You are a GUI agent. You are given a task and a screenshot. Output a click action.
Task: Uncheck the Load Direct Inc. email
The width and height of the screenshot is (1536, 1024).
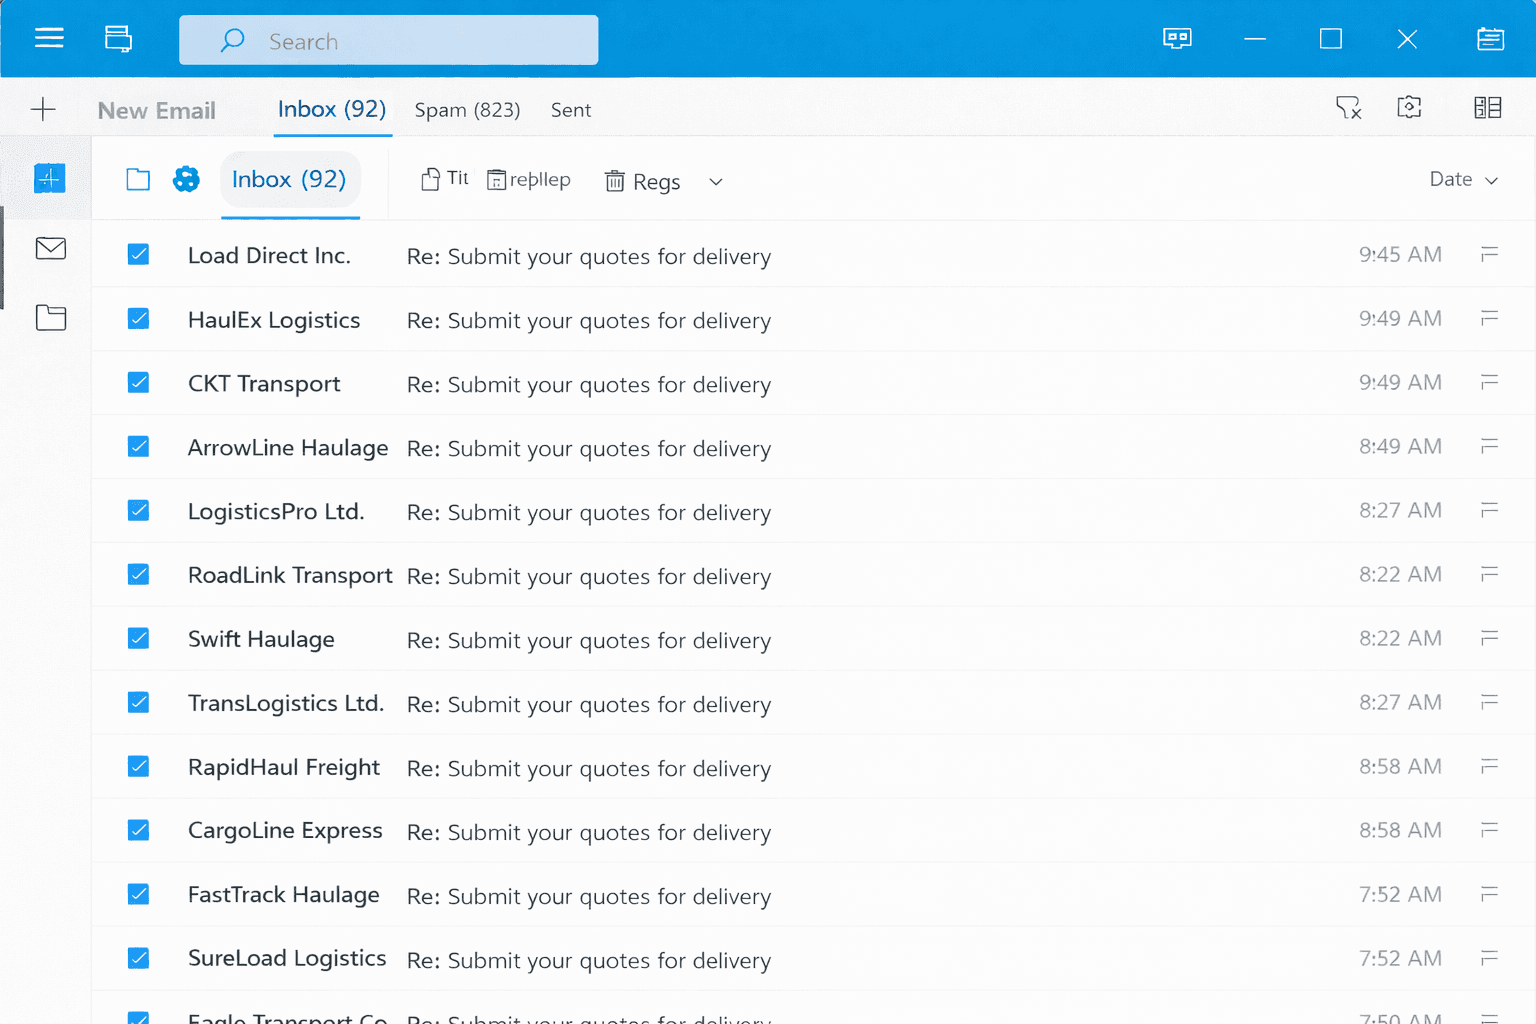pos(138,254)
